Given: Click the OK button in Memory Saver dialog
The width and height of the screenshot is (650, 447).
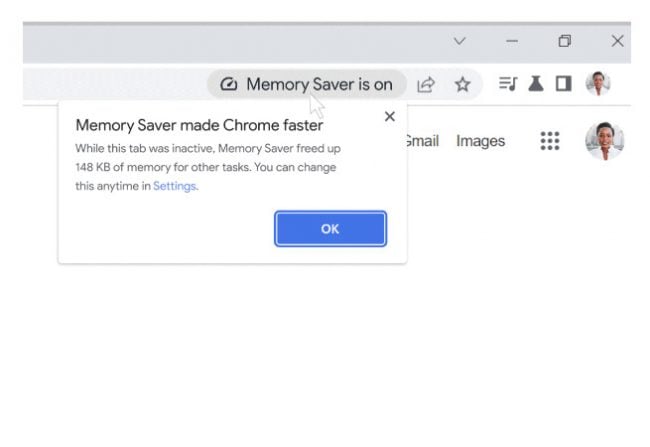Looking at the screenshot, I should [330, 228].
